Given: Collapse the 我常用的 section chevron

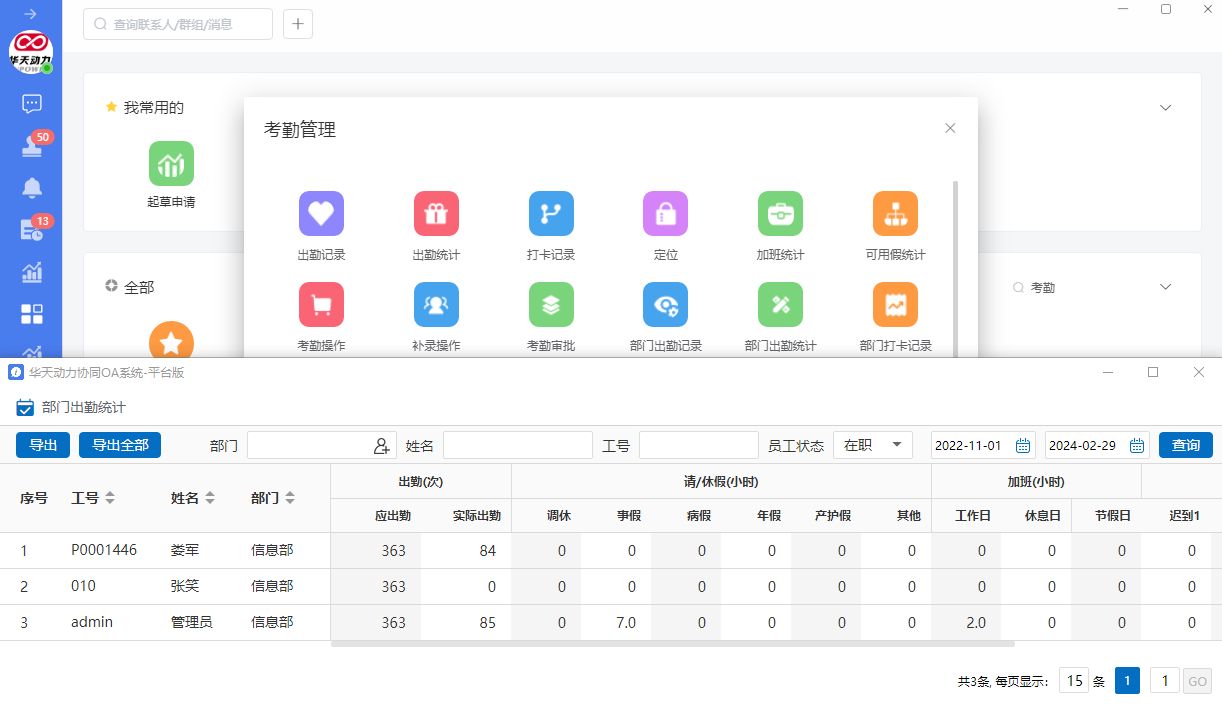Looking at the screenshot, I should [1164, 108].
